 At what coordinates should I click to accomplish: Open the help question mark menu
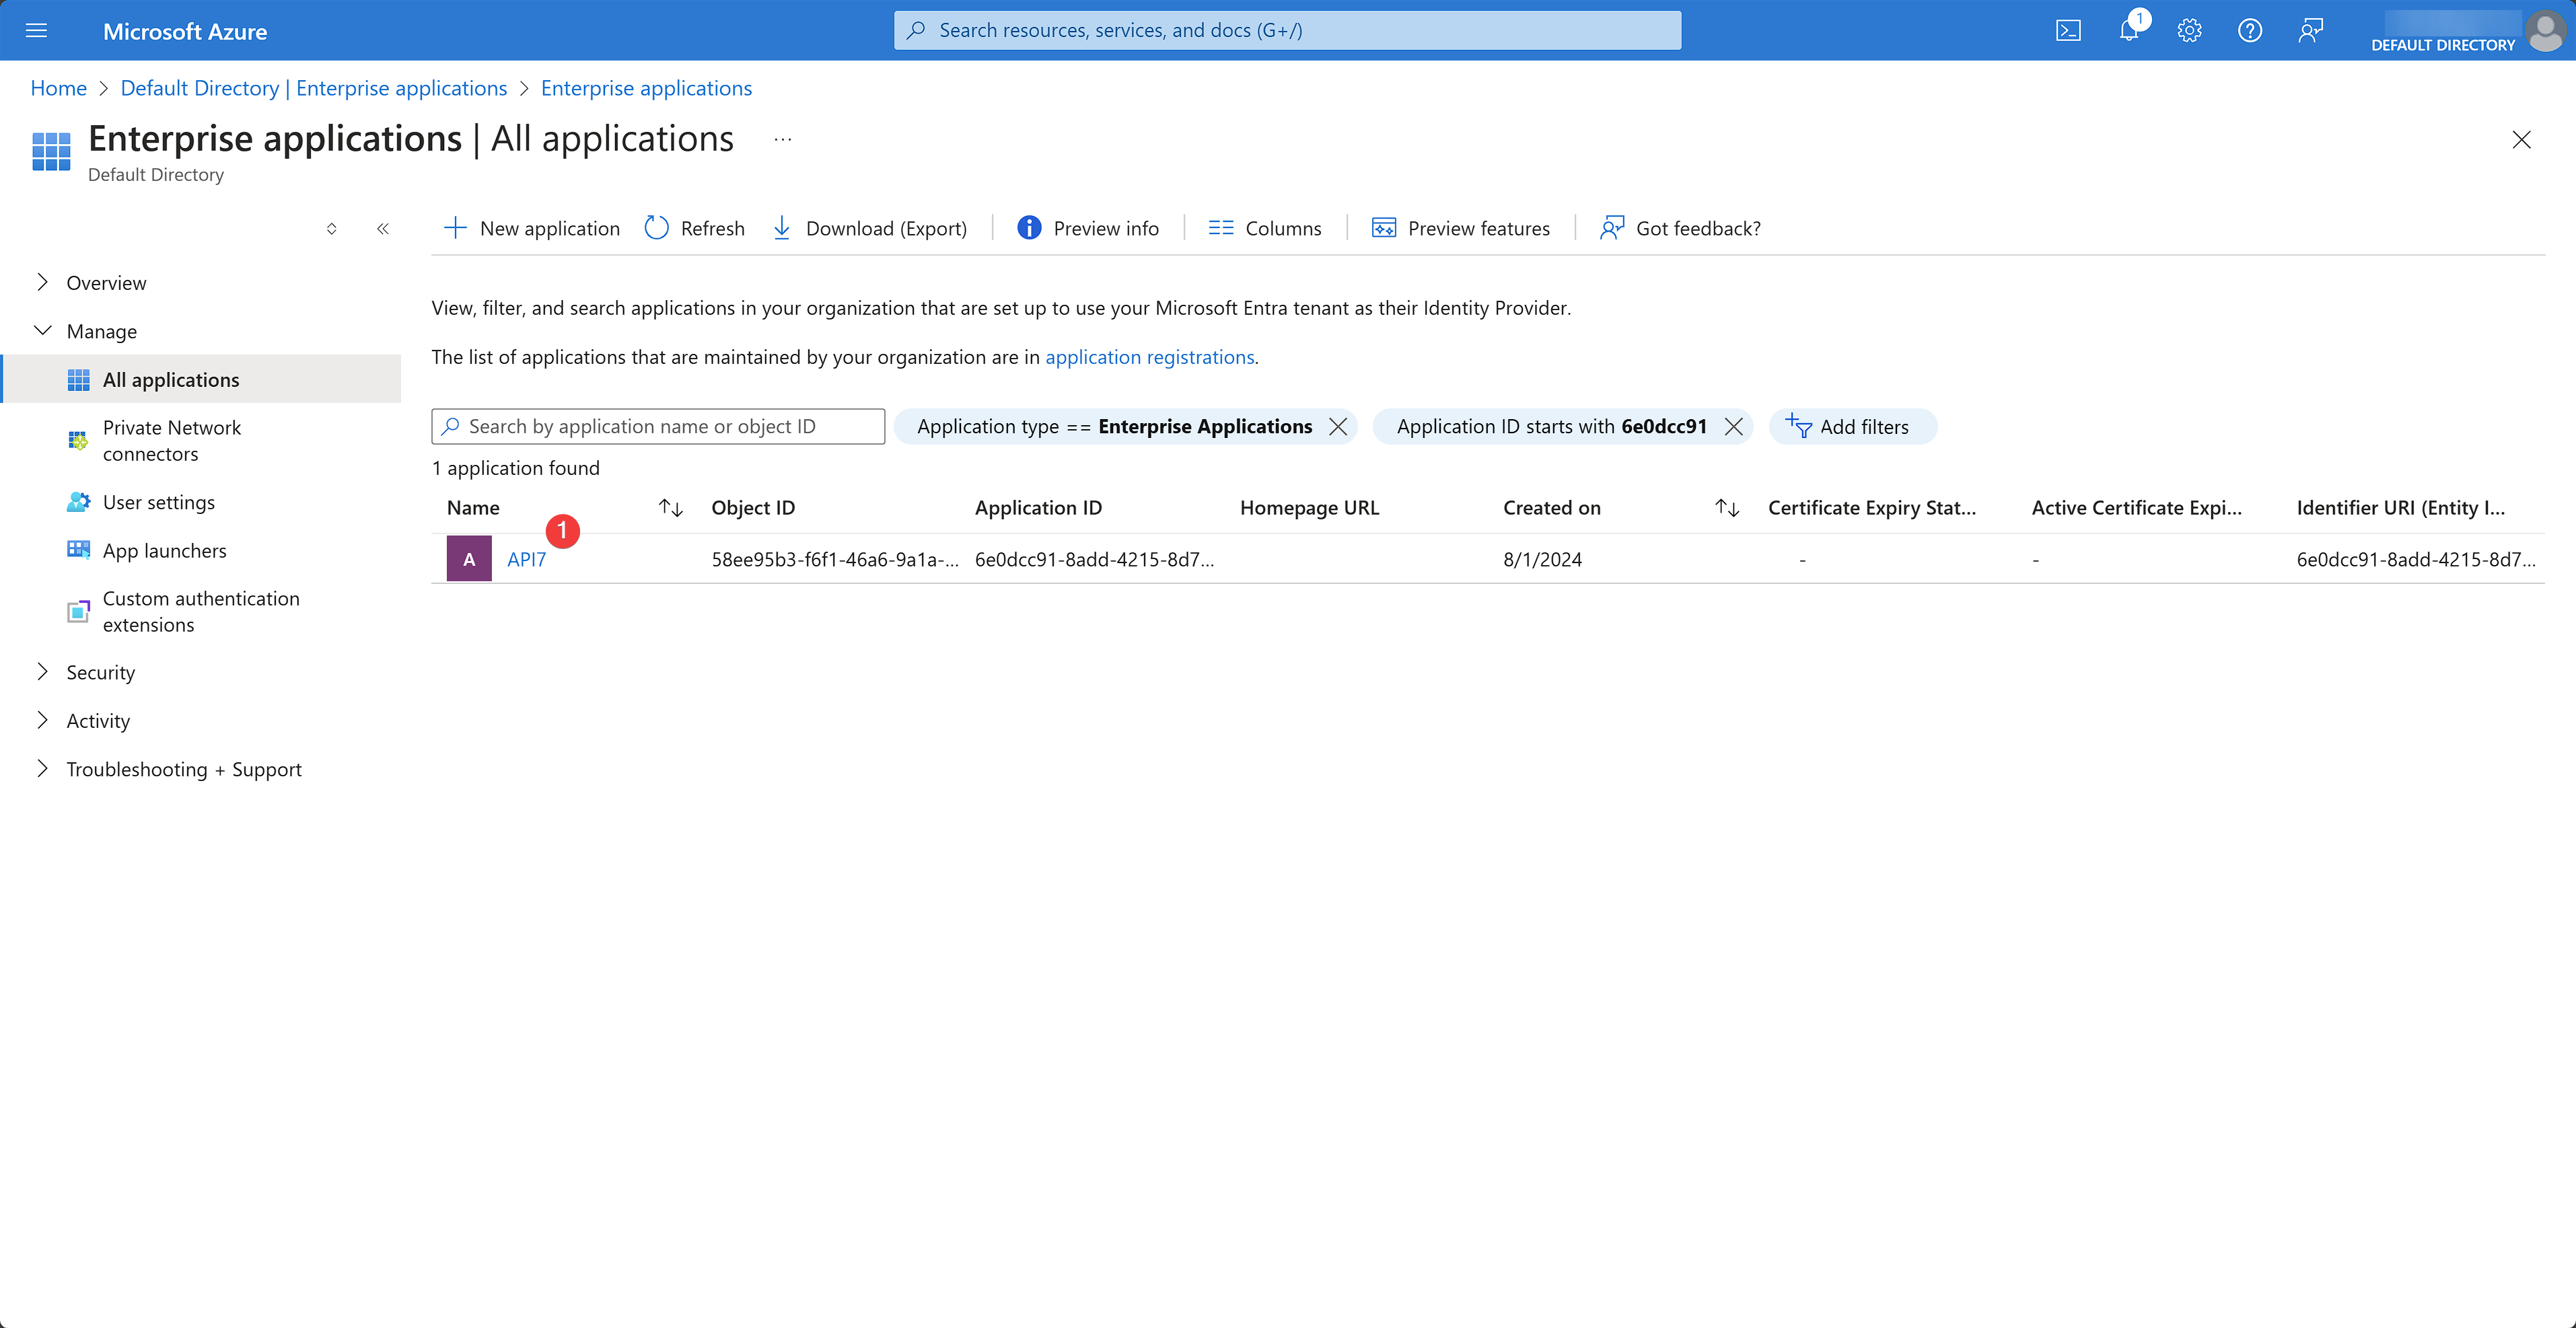(2249, 30)
